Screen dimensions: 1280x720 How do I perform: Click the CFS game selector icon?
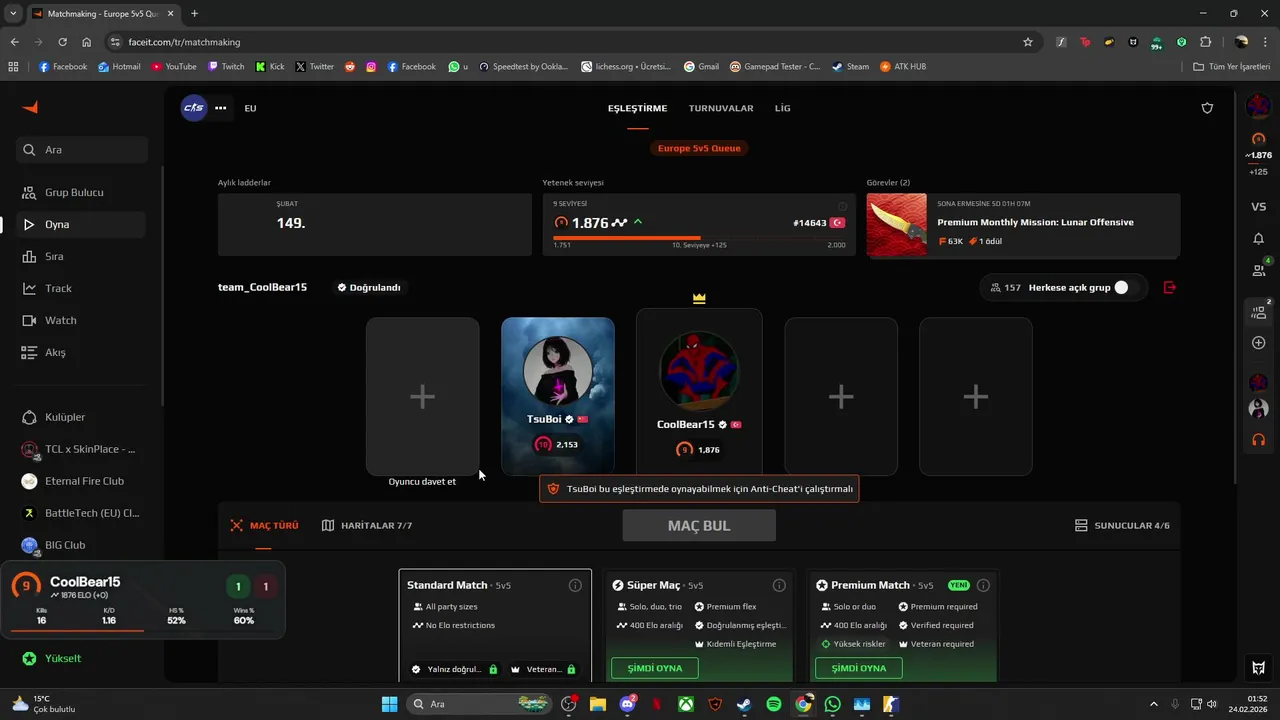pos(193,108)
